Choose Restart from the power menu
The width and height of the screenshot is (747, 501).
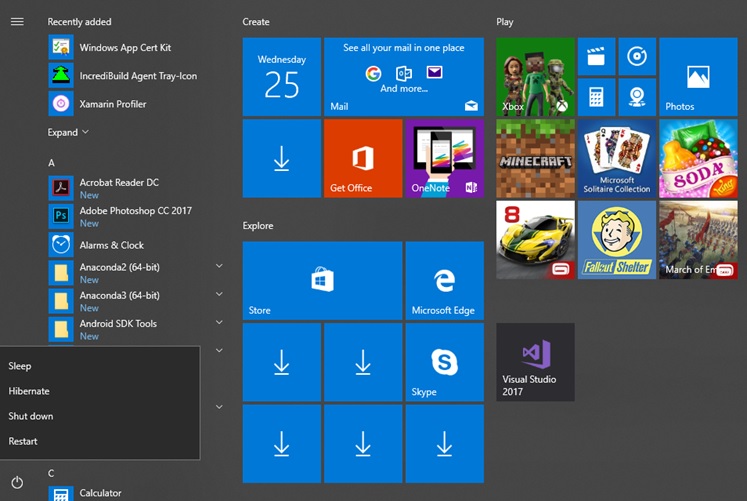[23, 441]
